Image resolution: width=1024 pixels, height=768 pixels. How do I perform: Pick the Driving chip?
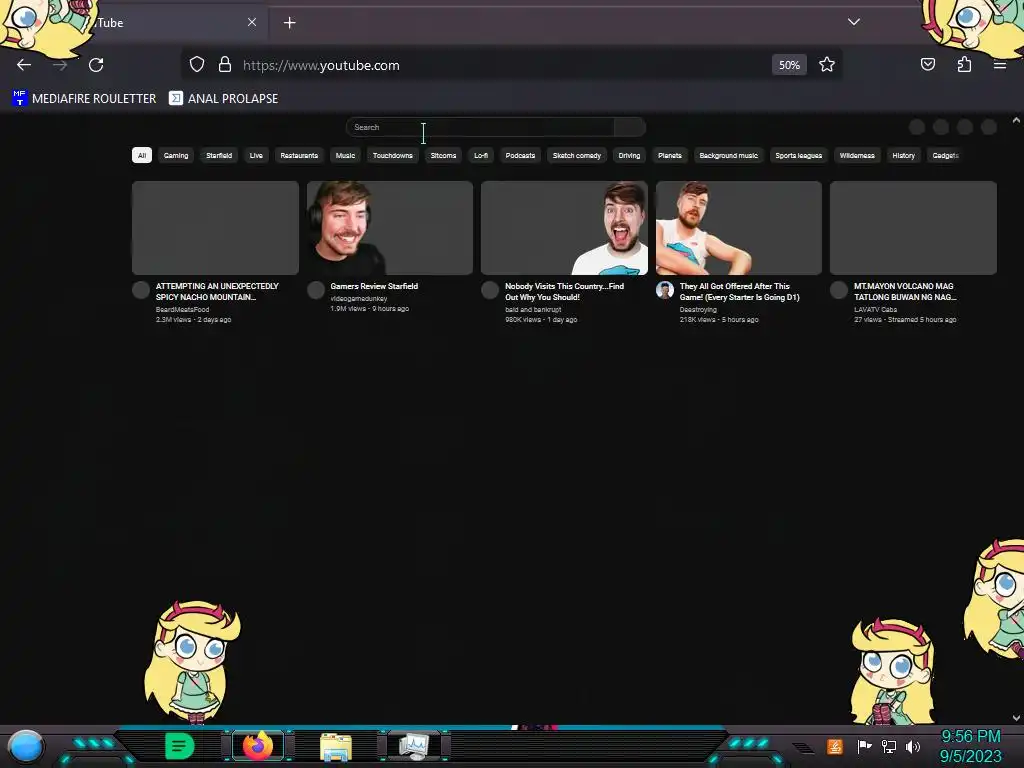[629, 155]
